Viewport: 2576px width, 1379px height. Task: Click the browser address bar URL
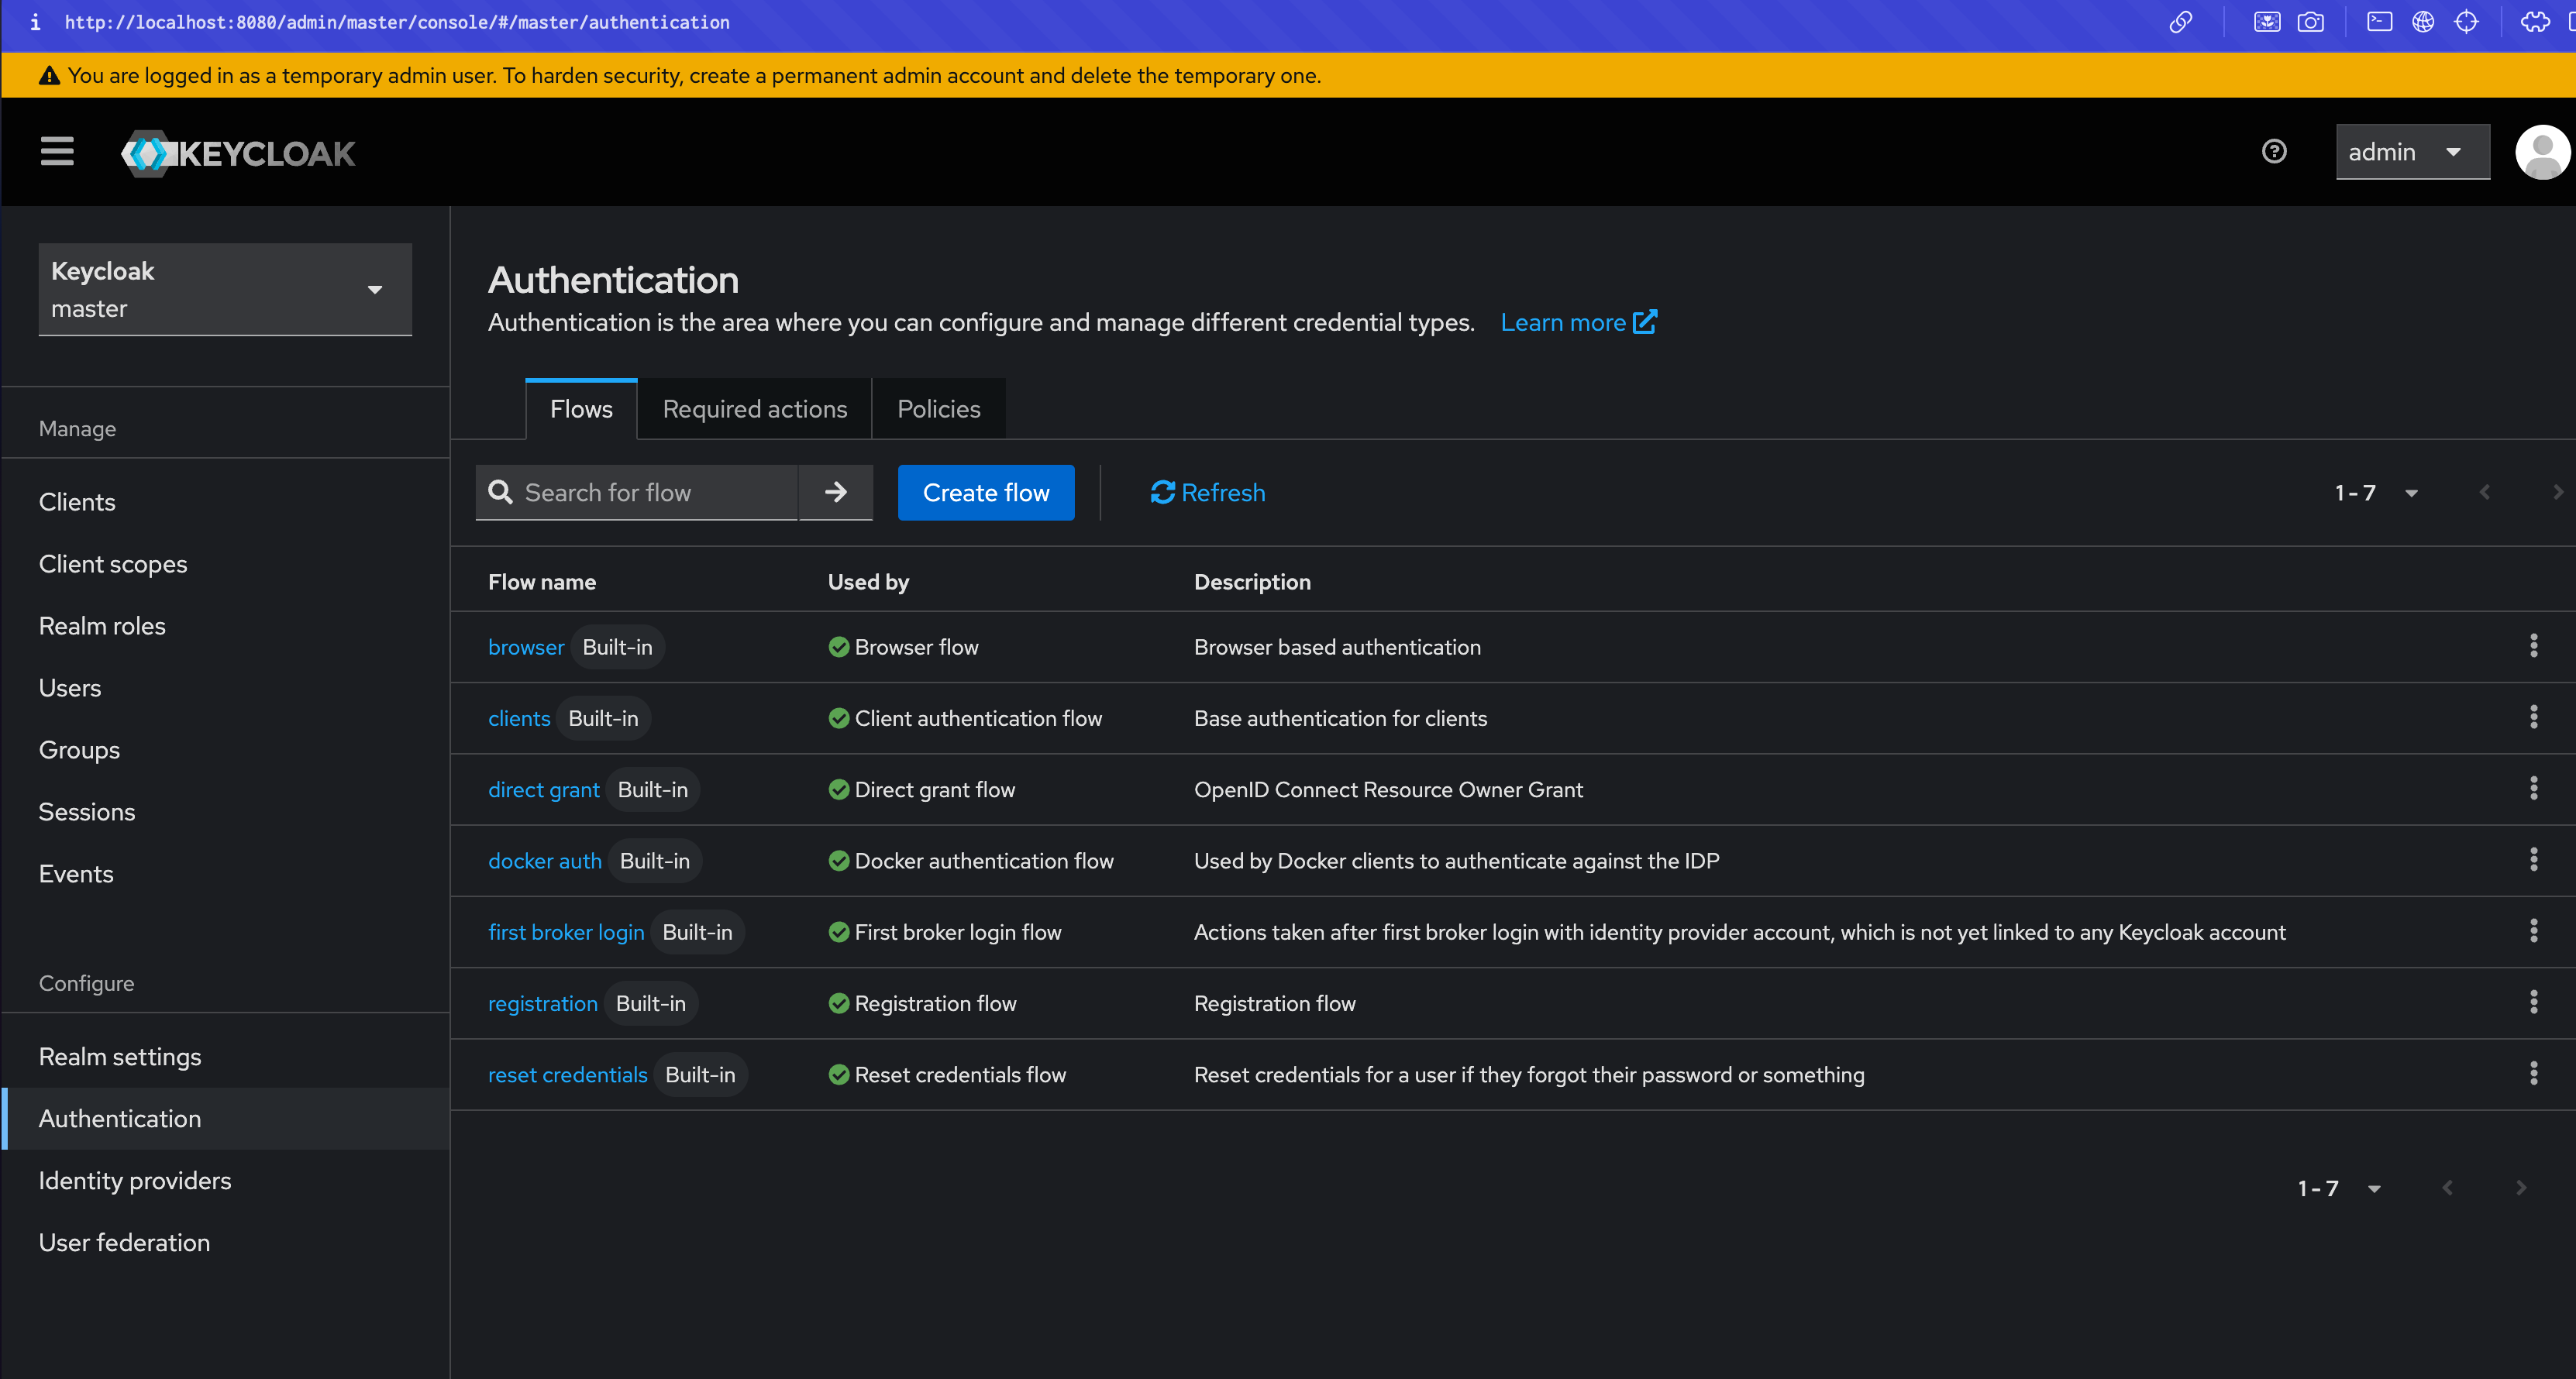click(x=397, y=22)
